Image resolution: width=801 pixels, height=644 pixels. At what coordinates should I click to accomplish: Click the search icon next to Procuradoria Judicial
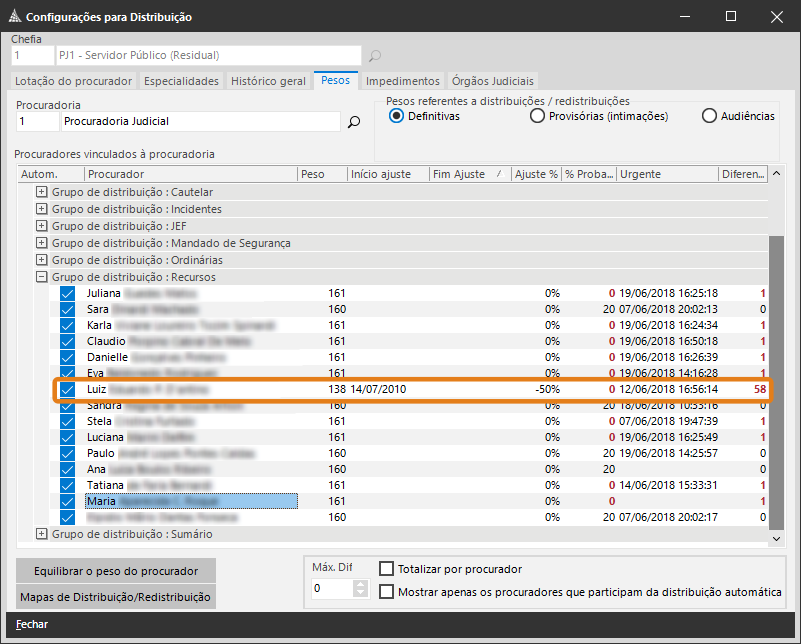click(353, 122)
